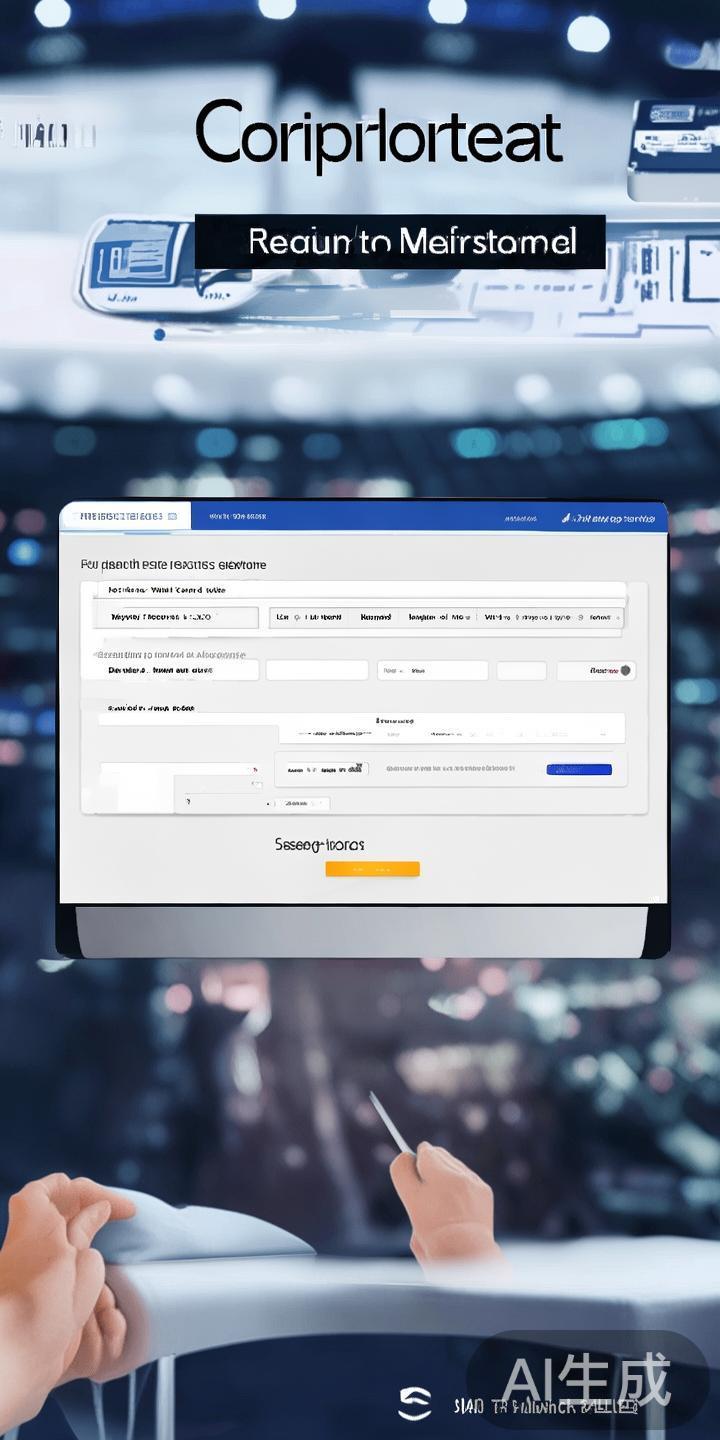Viewport: 720px width, 1440px height.
Task: Open the second item in the blue header bar
Action: point(237,517)
